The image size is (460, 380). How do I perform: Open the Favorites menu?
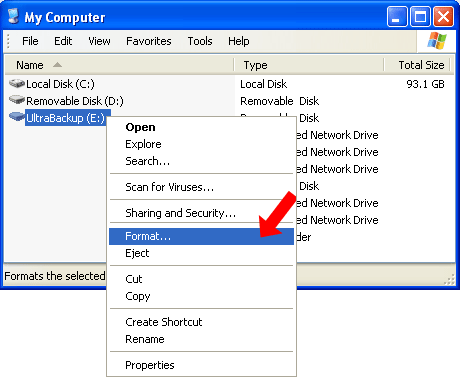coord(149,41)
